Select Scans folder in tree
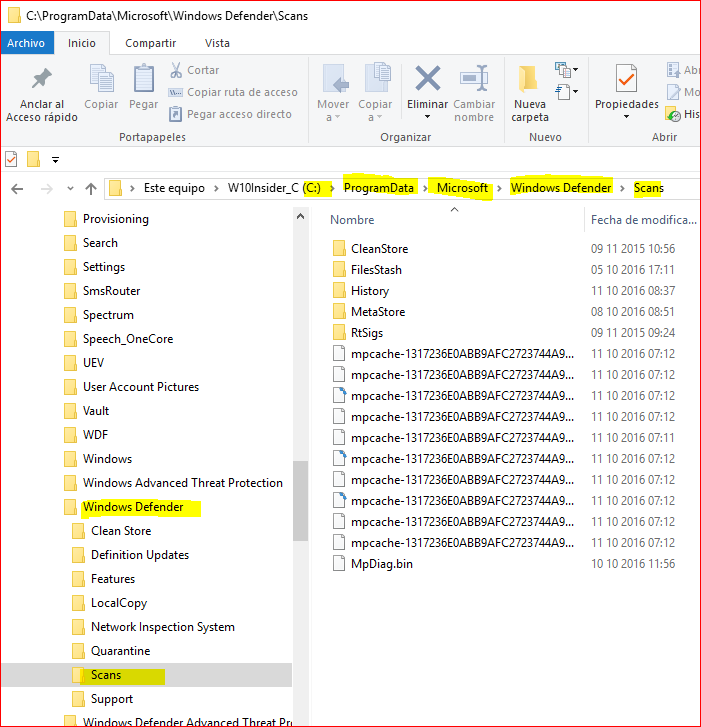This screenshot has height=727, width=701. 106,675
